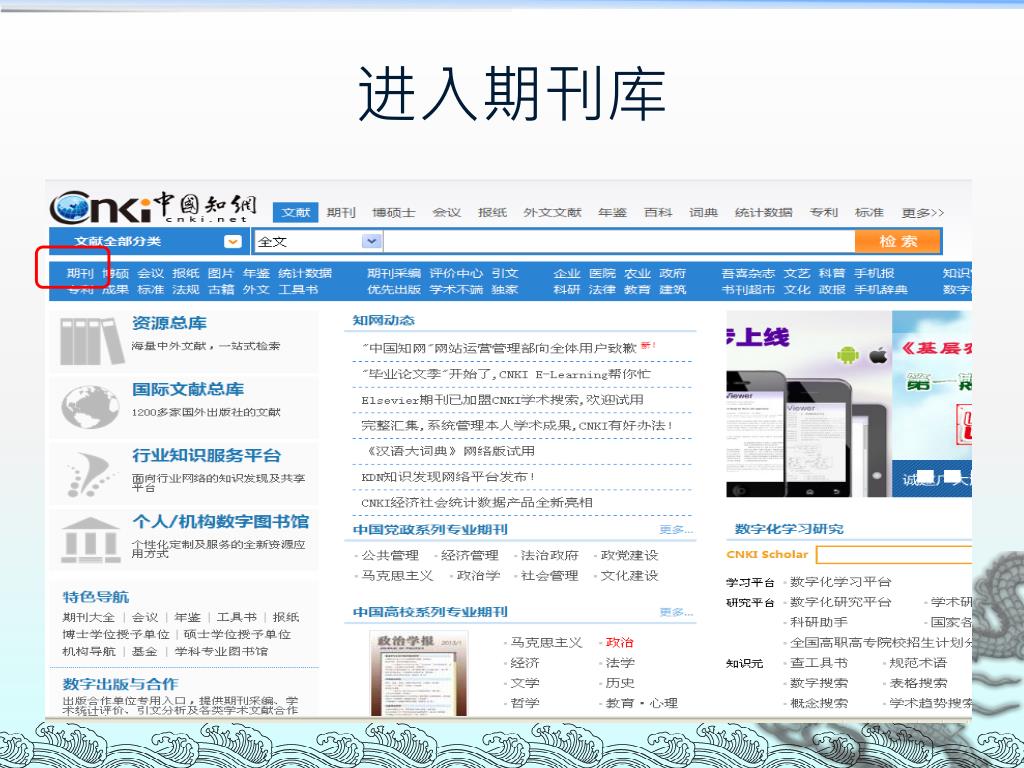This screenshot has height=768, width=1024.
Task: Open the 学科专业图书馆 link
Action: [221, 651]
